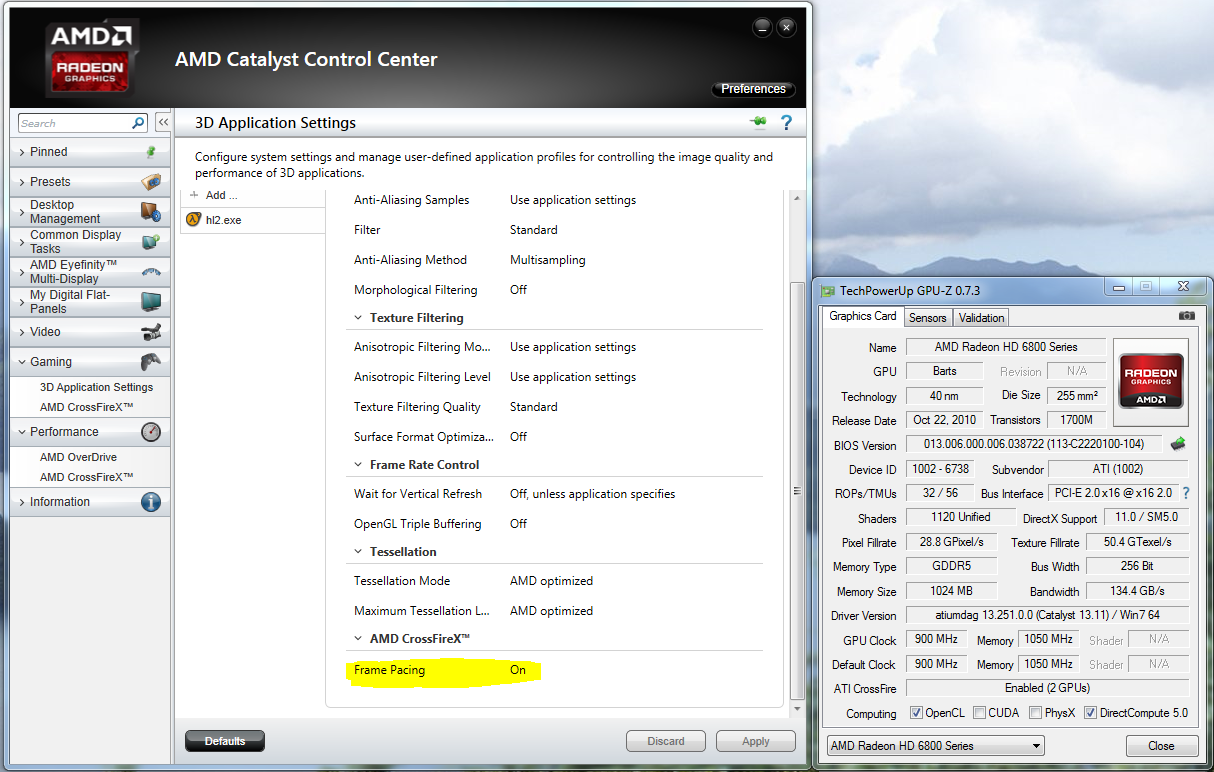Toggle DirectCompute 5.0 checkbox in GPU-Z
Image resolution: width=1214 pixels, height=772 pixels.
coord(1090,713)
